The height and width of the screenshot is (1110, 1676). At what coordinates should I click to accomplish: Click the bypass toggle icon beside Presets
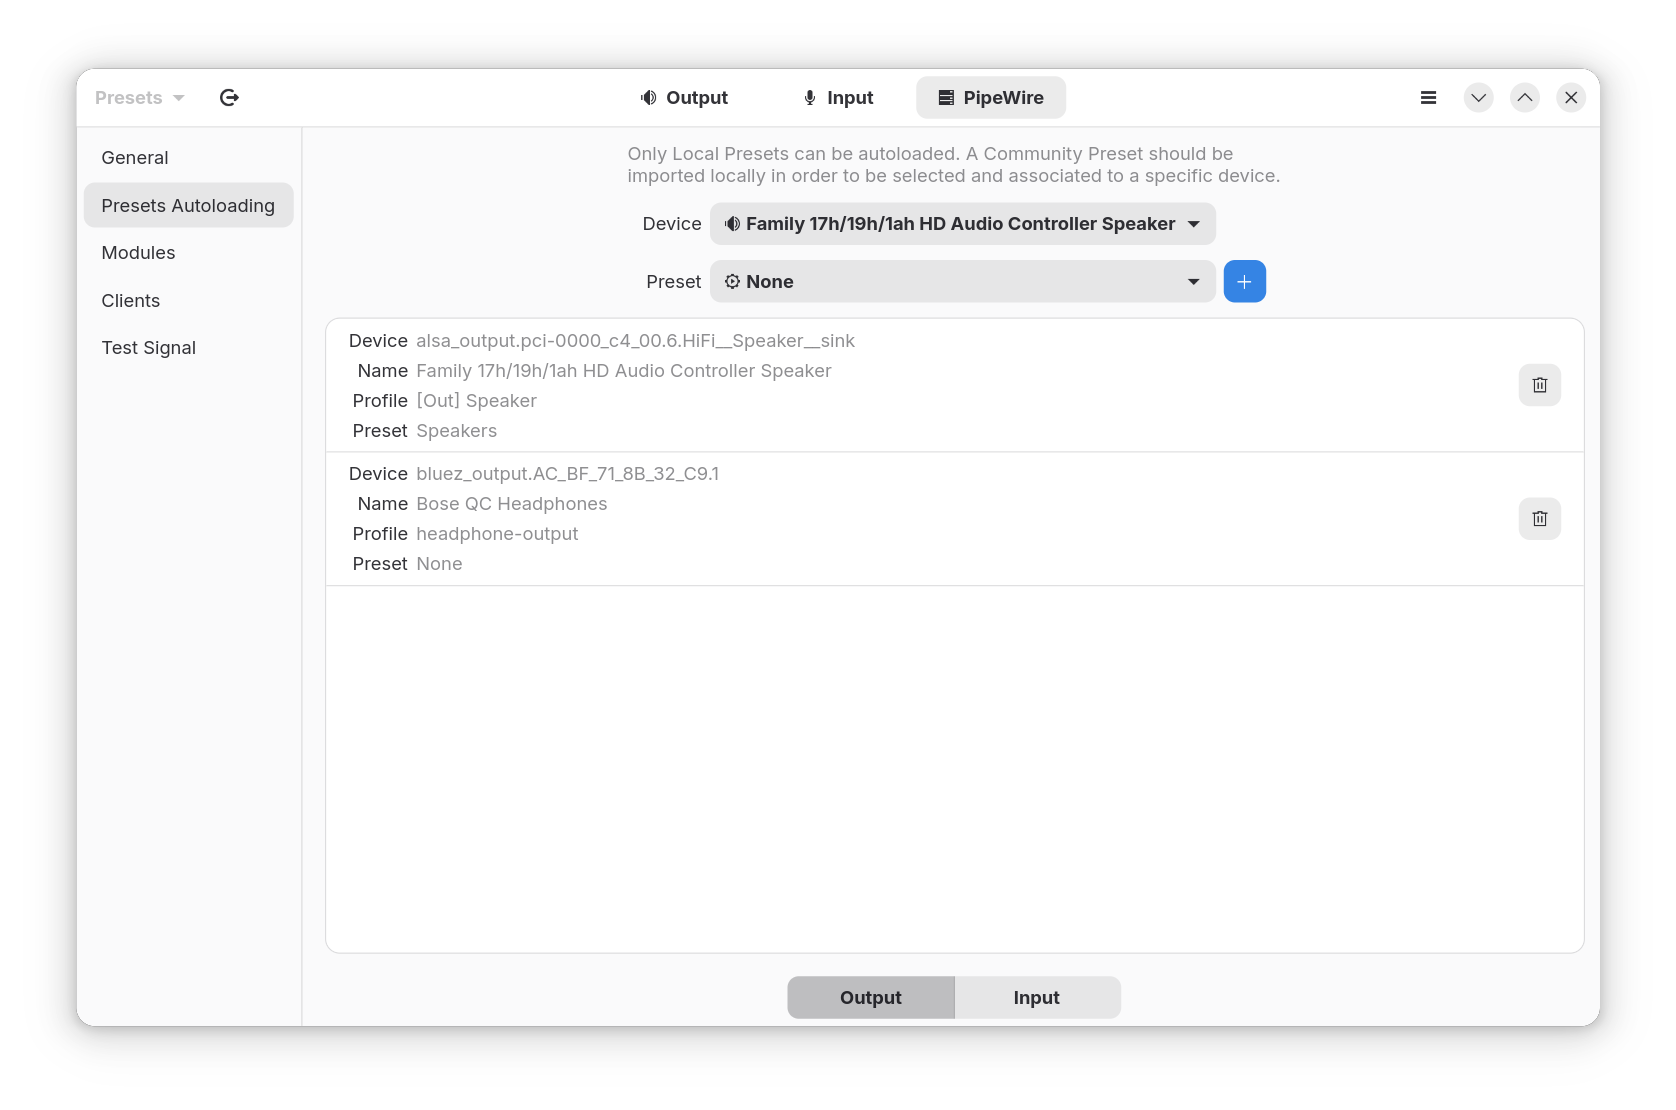[229, 98]
